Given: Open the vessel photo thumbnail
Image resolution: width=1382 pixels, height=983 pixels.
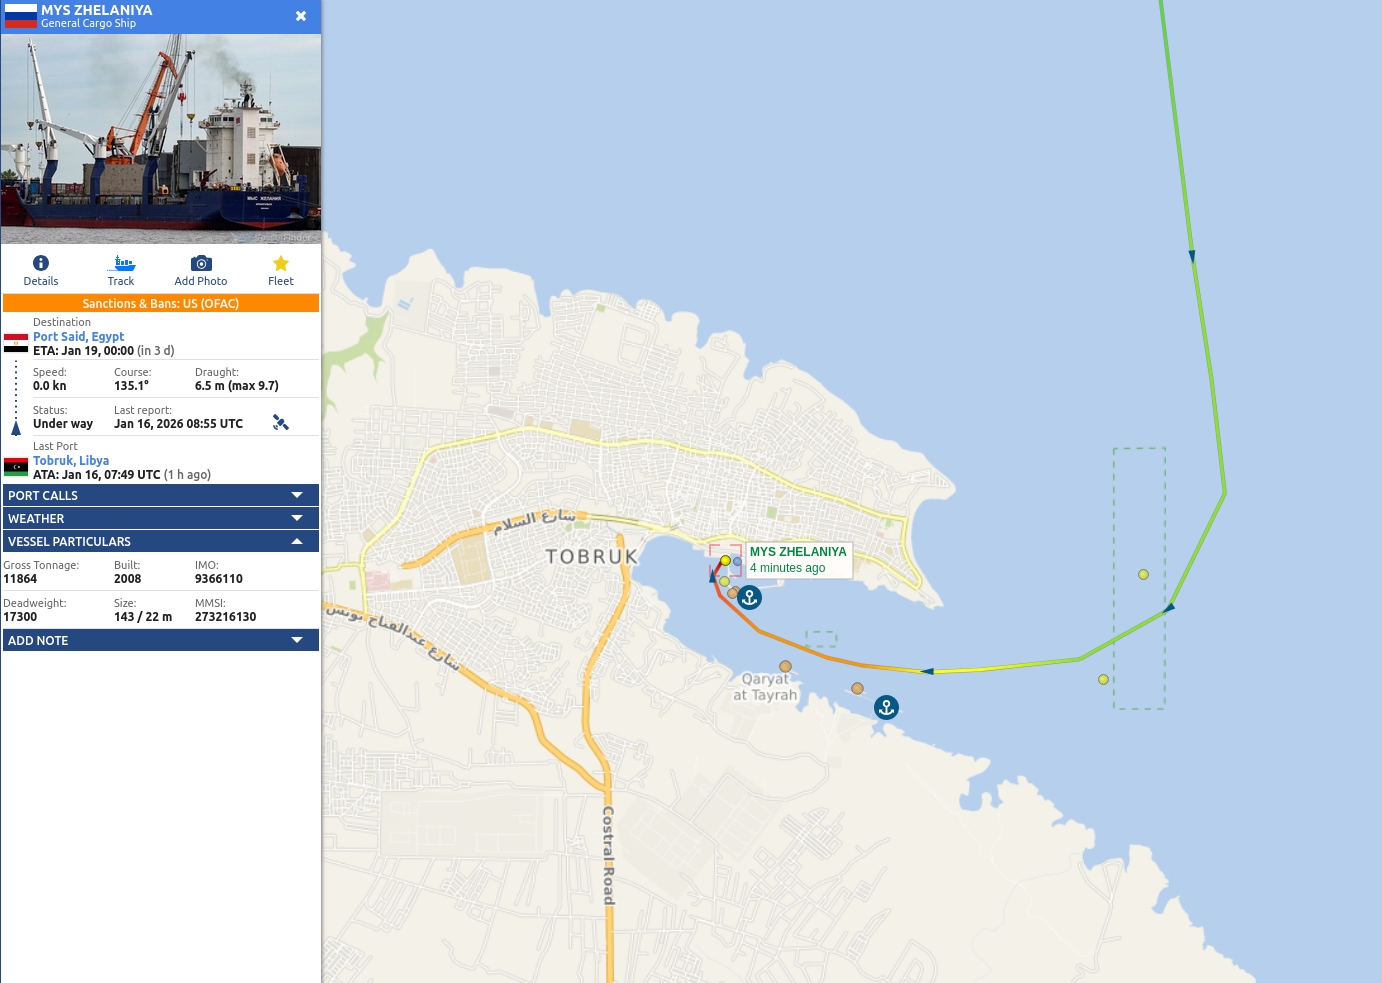Looking at the screenshot, I should coord(161,139).
